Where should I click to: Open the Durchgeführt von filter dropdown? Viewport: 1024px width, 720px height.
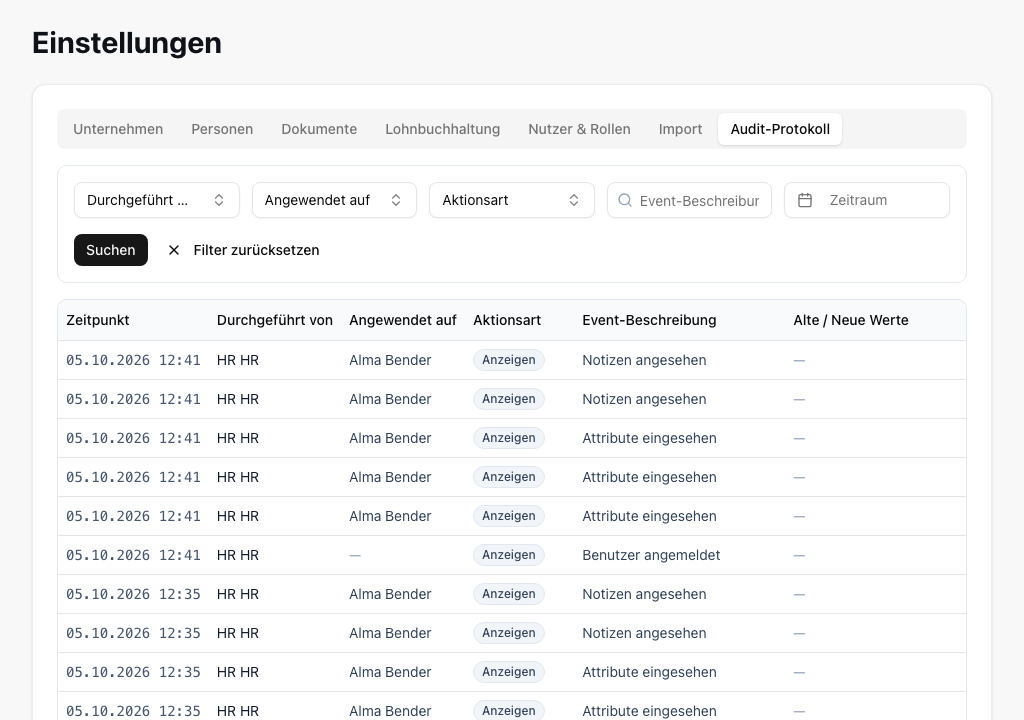click(x=157, y=200)
